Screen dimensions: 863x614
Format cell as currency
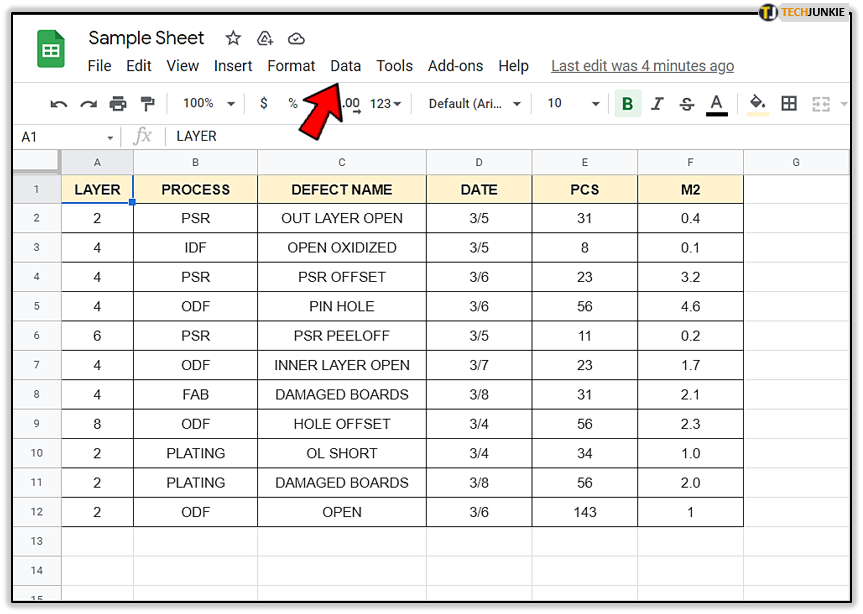click(x=264, y=103)
